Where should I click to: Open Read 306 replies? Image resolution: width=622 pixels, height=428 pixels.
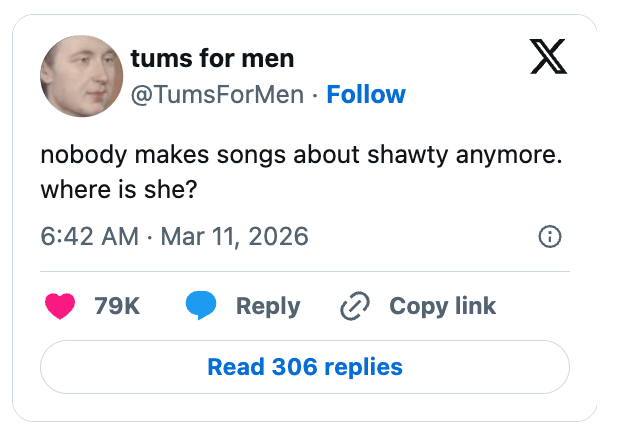click(304, 367)
